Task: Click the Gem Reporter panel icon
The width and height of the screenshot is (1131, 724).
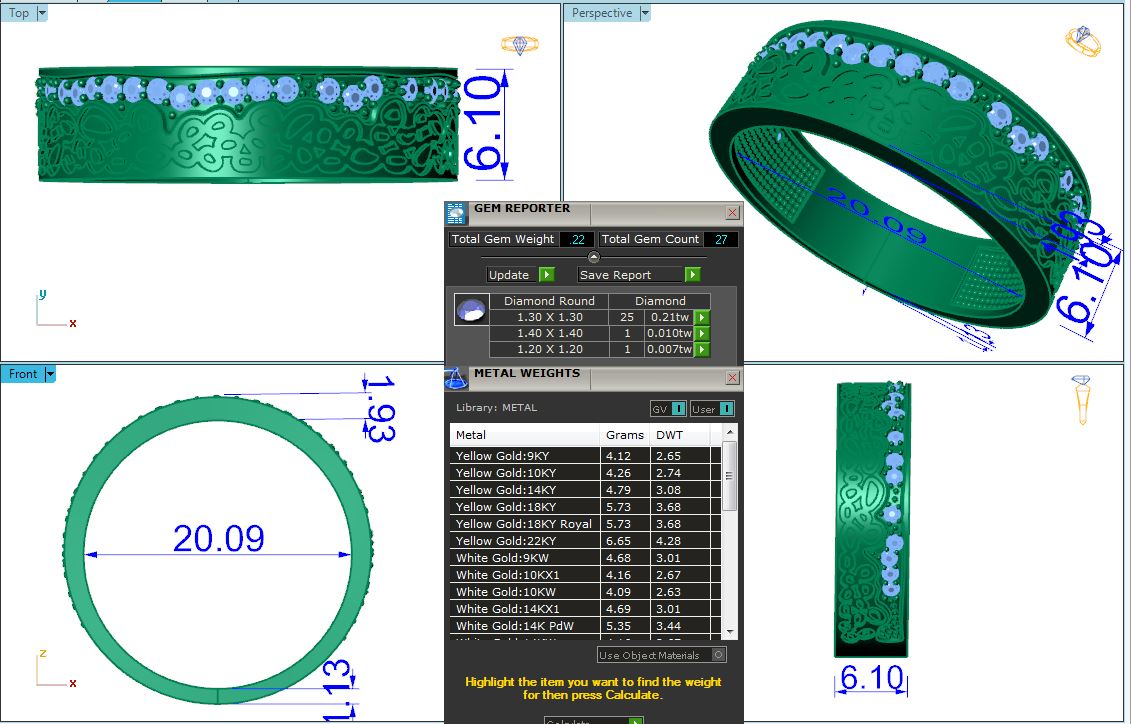Action: coord(456,212)
